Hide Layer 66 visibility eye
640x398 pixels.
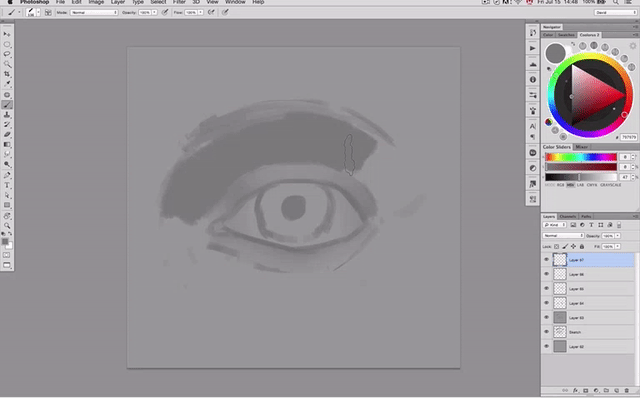546,274
